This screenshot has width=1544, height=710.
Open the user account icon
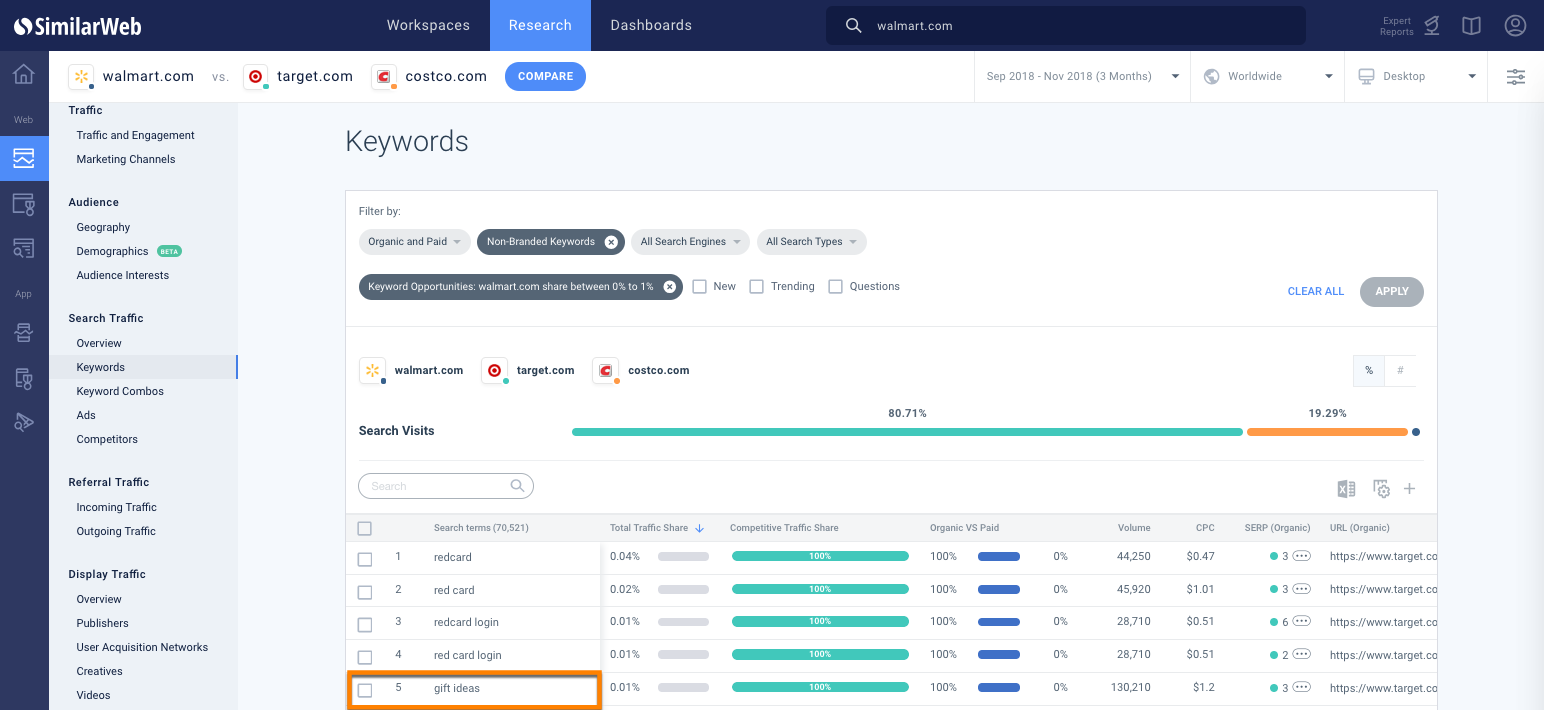[x=1515, y=25]
